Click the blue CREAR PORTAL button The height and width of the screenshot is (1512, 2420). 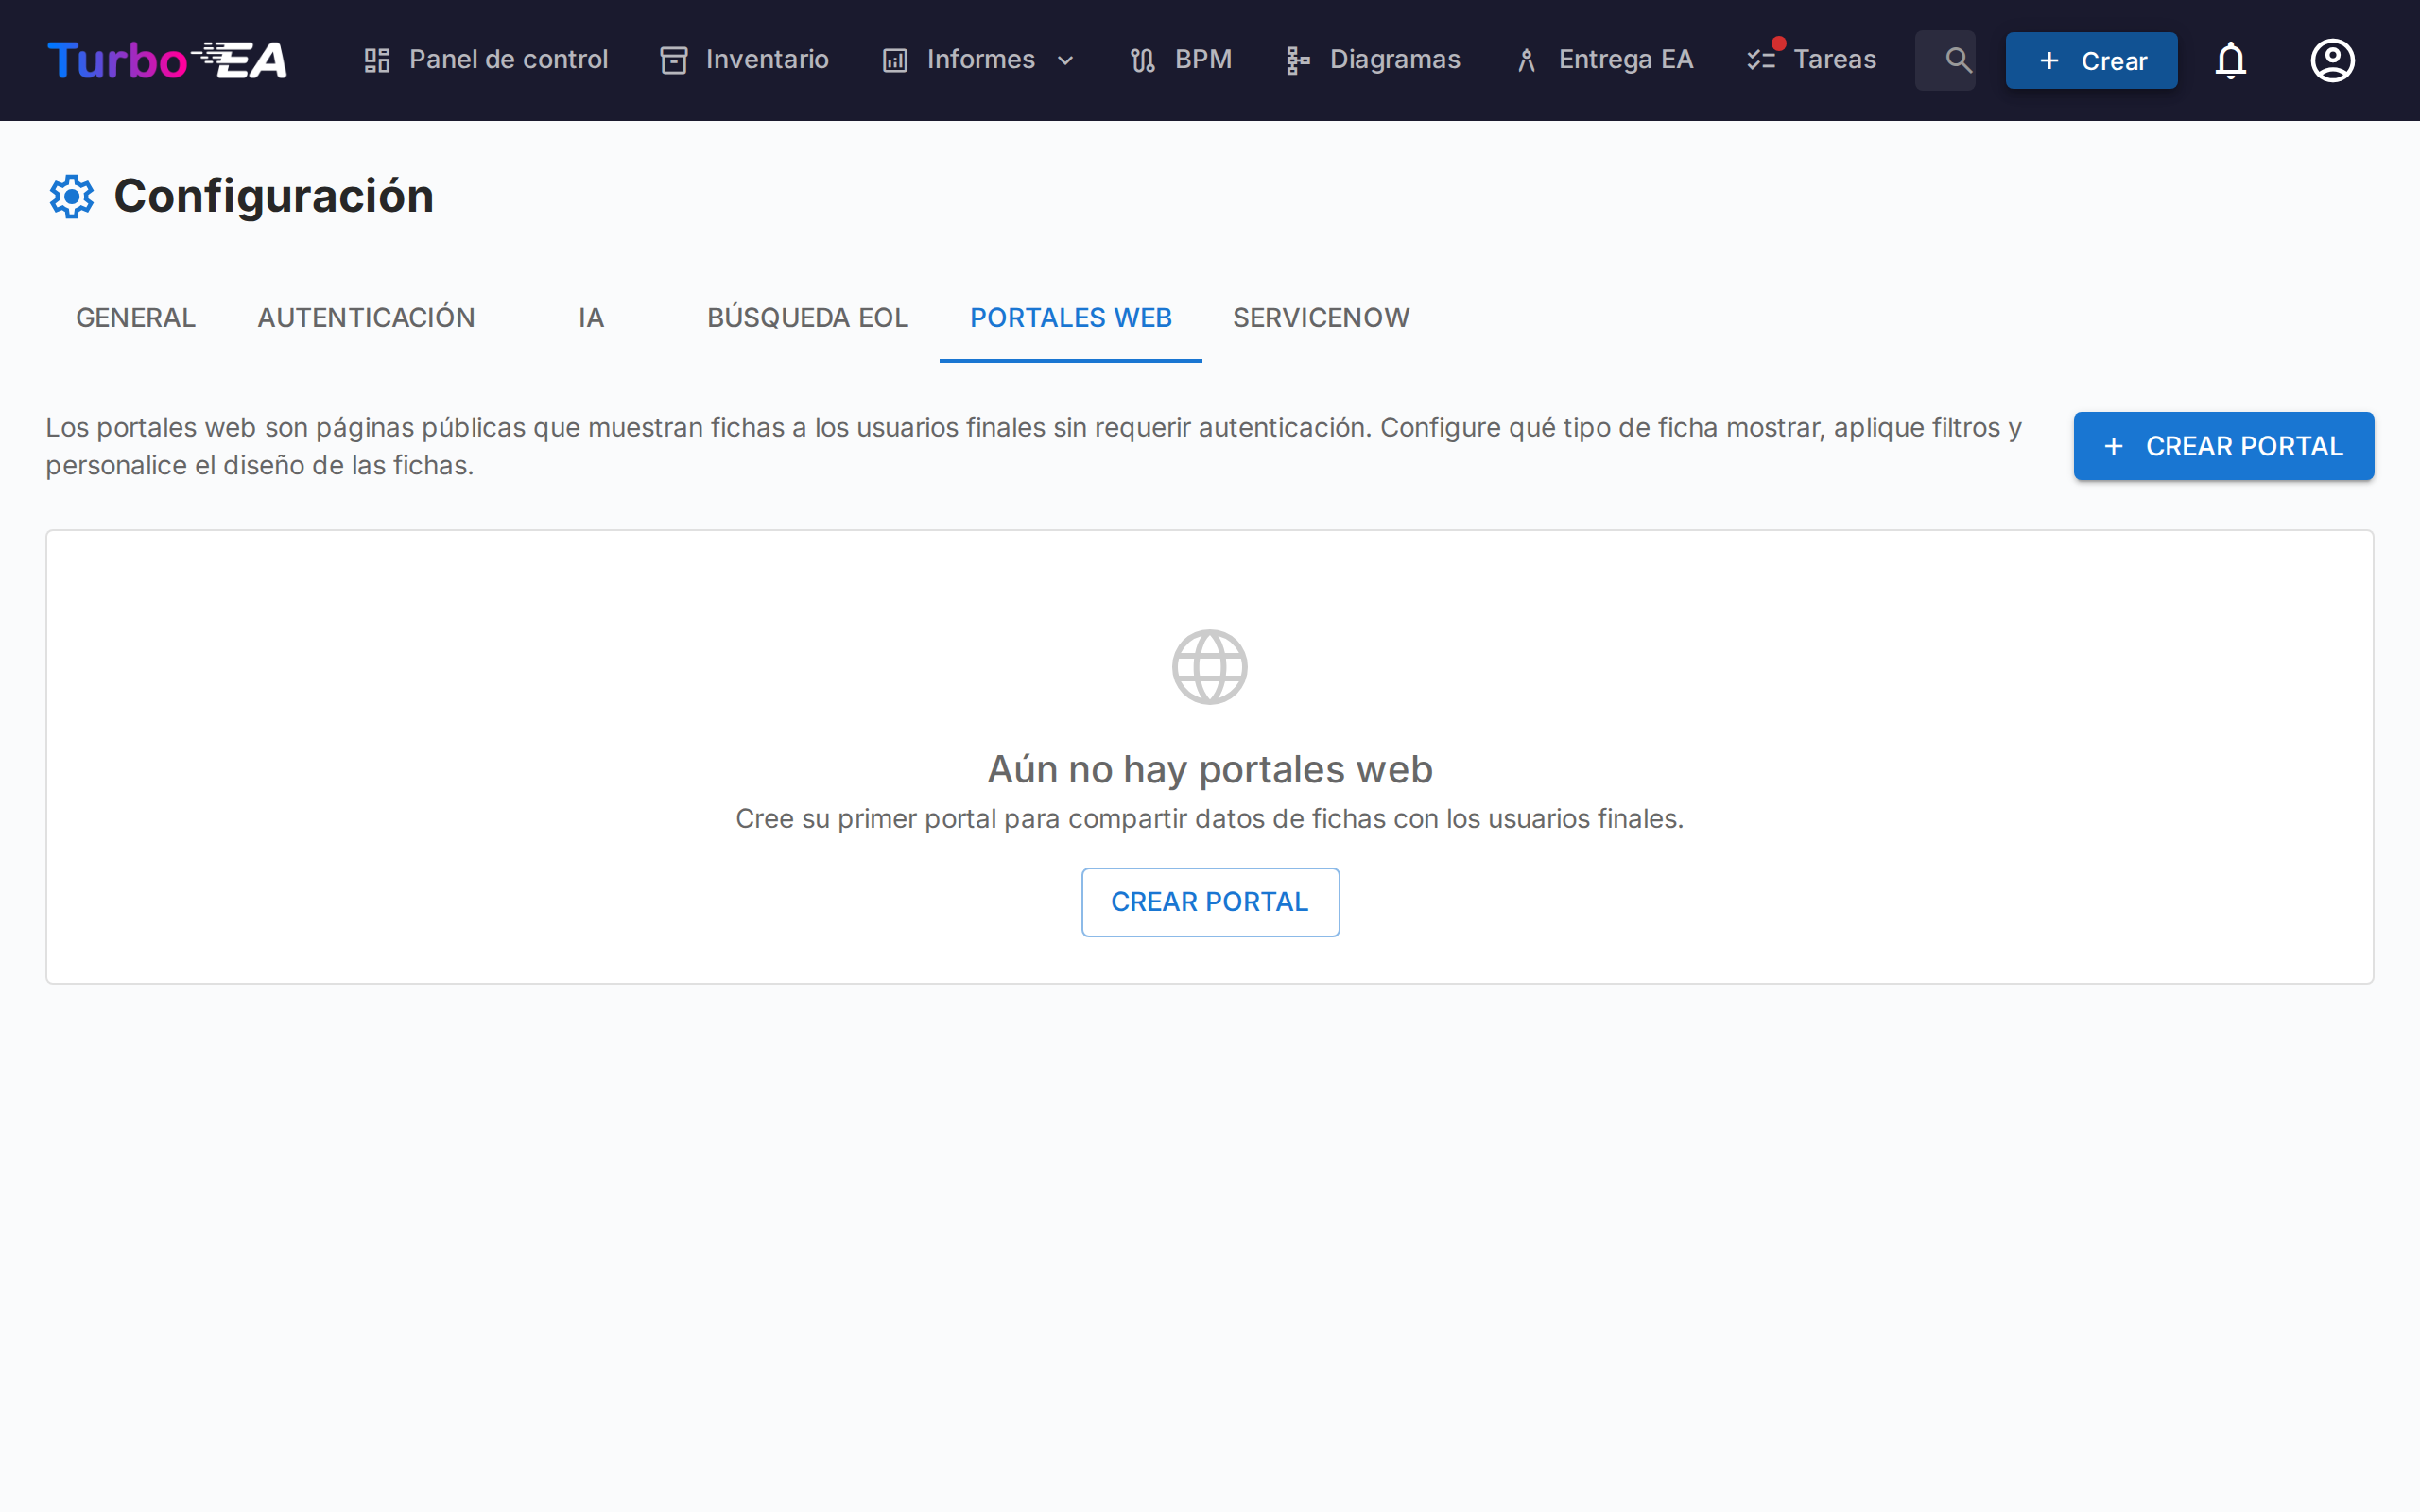pos(2223,446)
